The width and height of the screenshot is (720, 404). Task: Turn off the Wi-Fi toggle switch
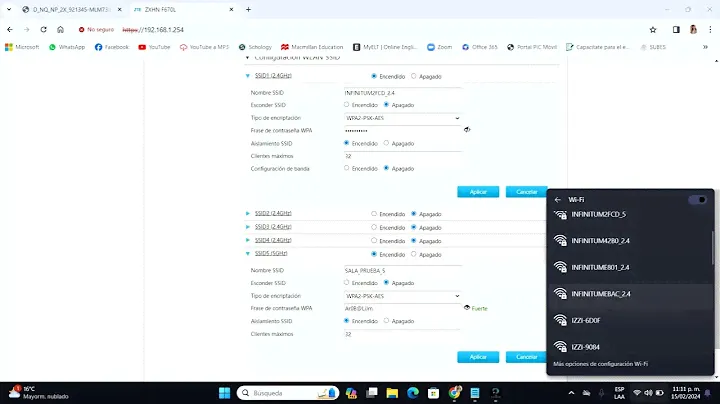click(700, 200)
